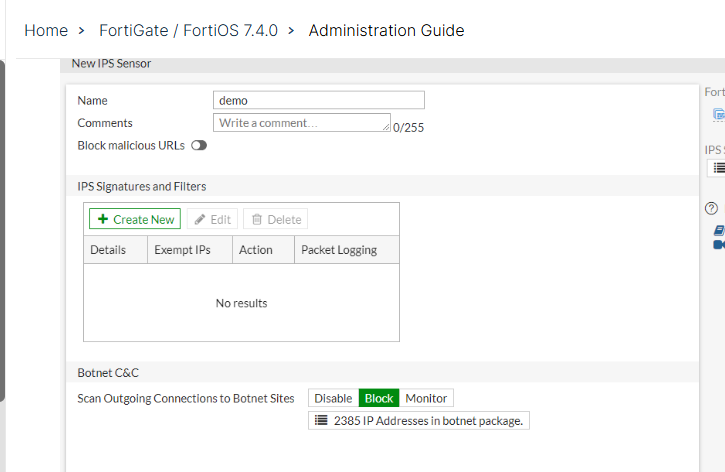
Task: Open the FortiGate / FortiOS 7.4.0 breadcrumb
Action: pyautogui.click(x=191, y=30)
